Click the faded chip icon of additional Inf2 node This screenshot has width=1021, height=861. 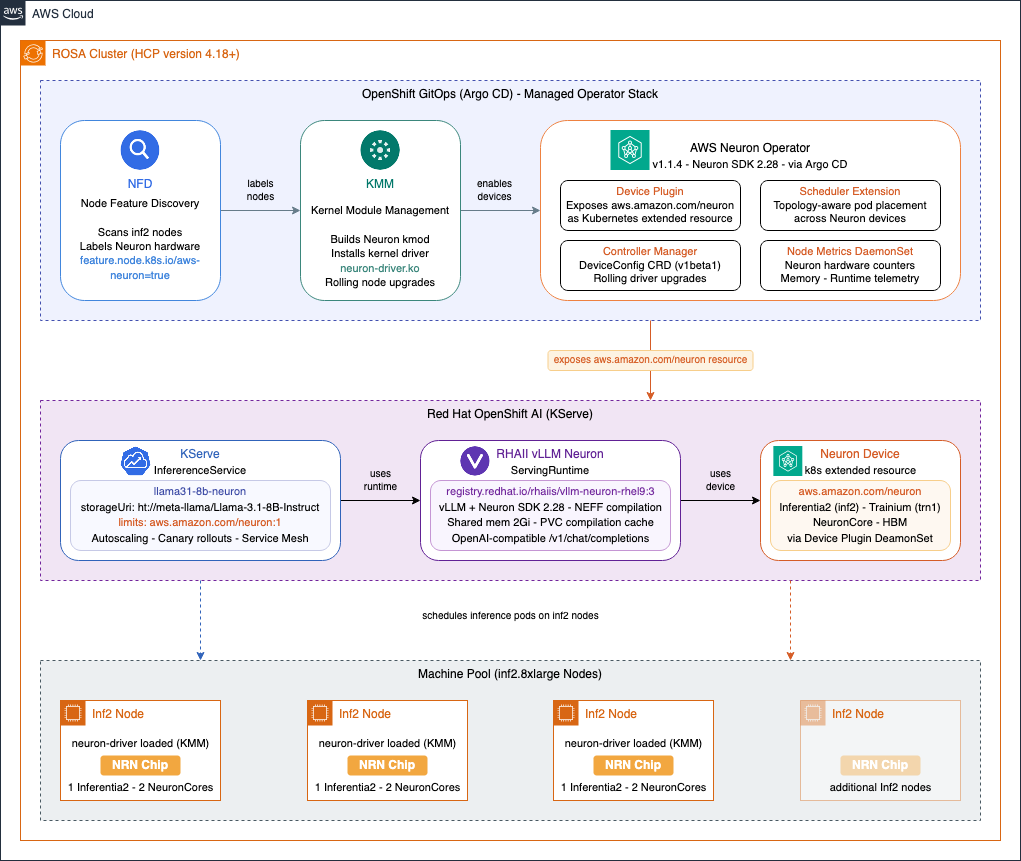[813, 713]
